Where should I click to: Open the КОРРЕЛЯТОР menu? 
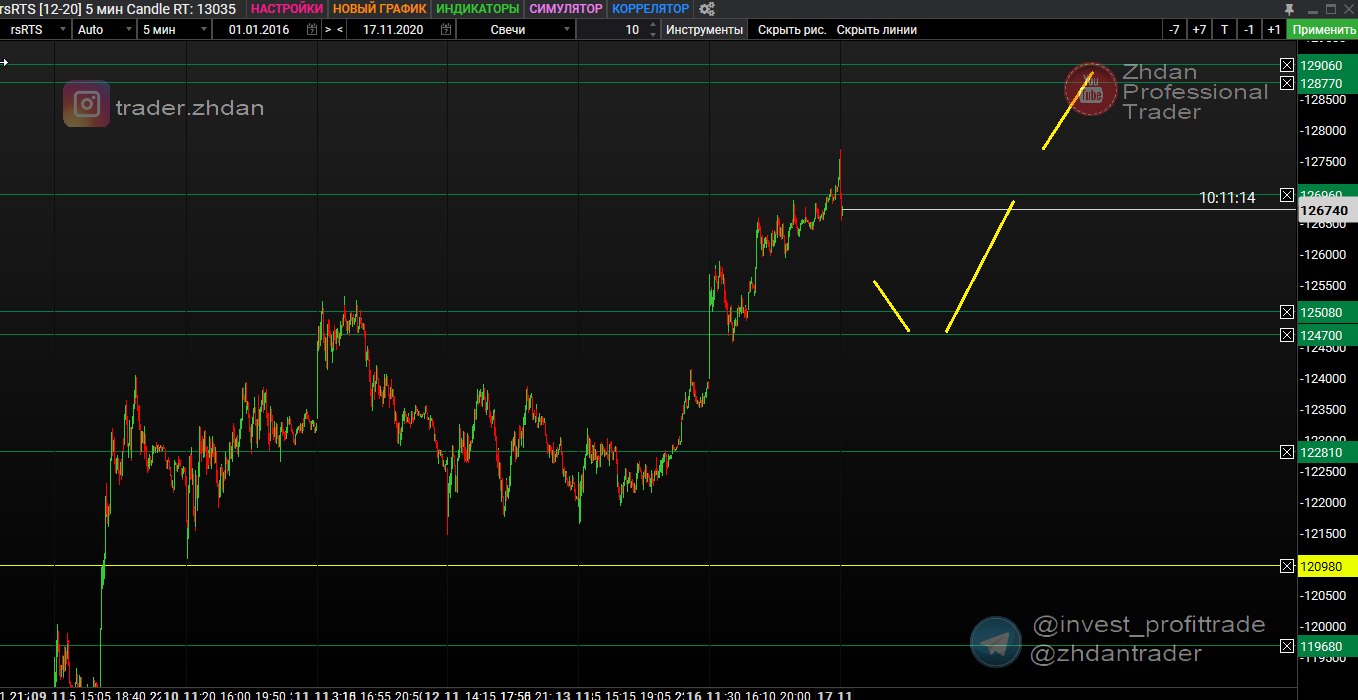tap(650, 9)
